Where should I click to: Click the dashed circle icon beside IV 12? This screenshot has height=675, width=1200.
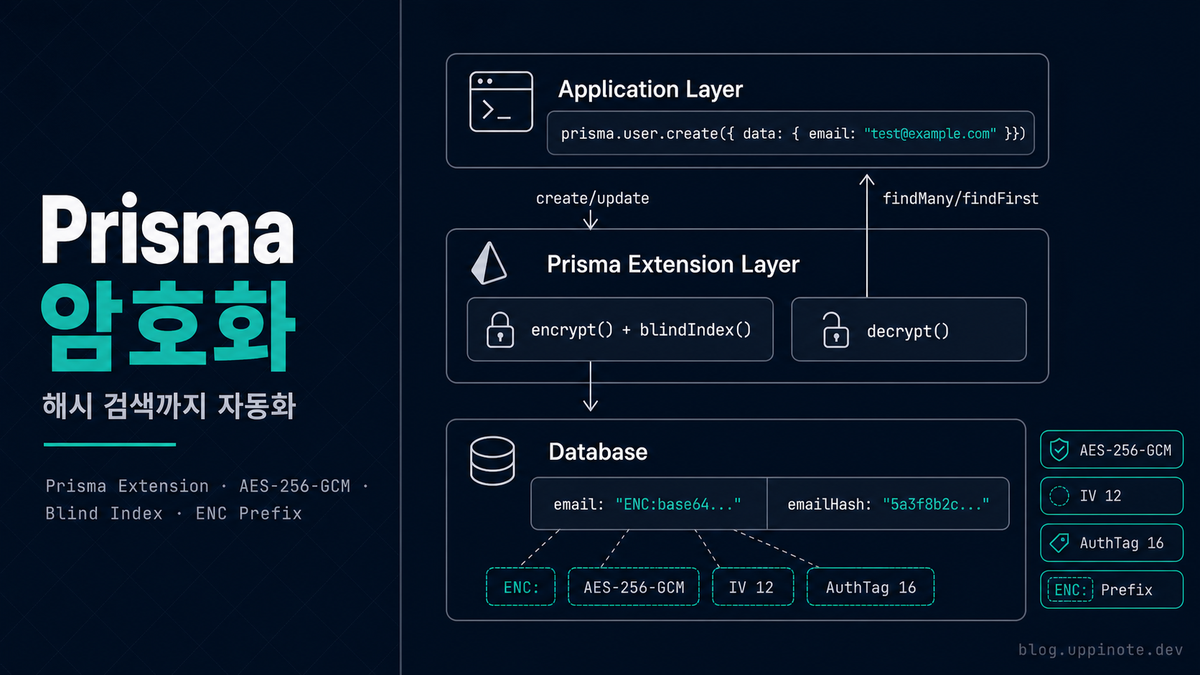pyautogui.click(x=1059, y=496)
